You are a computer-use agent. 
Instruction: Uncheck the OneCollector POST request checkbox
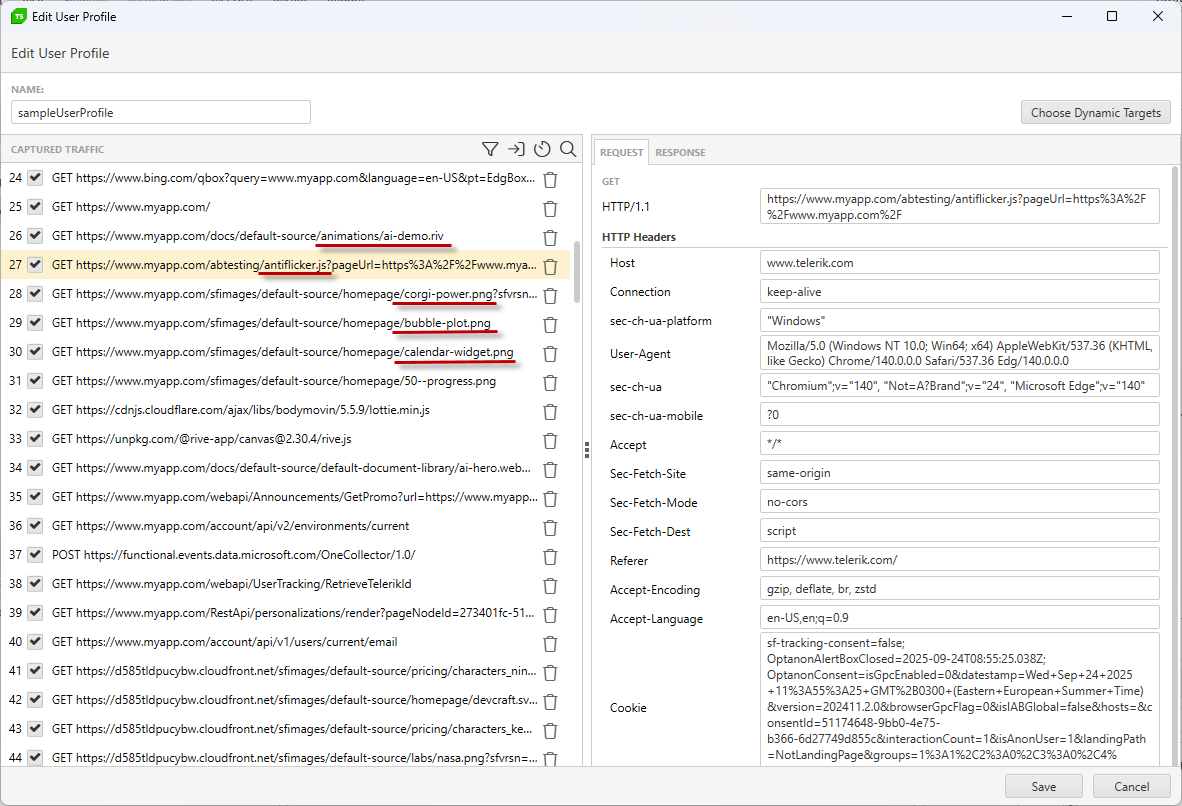click(37, 556)
